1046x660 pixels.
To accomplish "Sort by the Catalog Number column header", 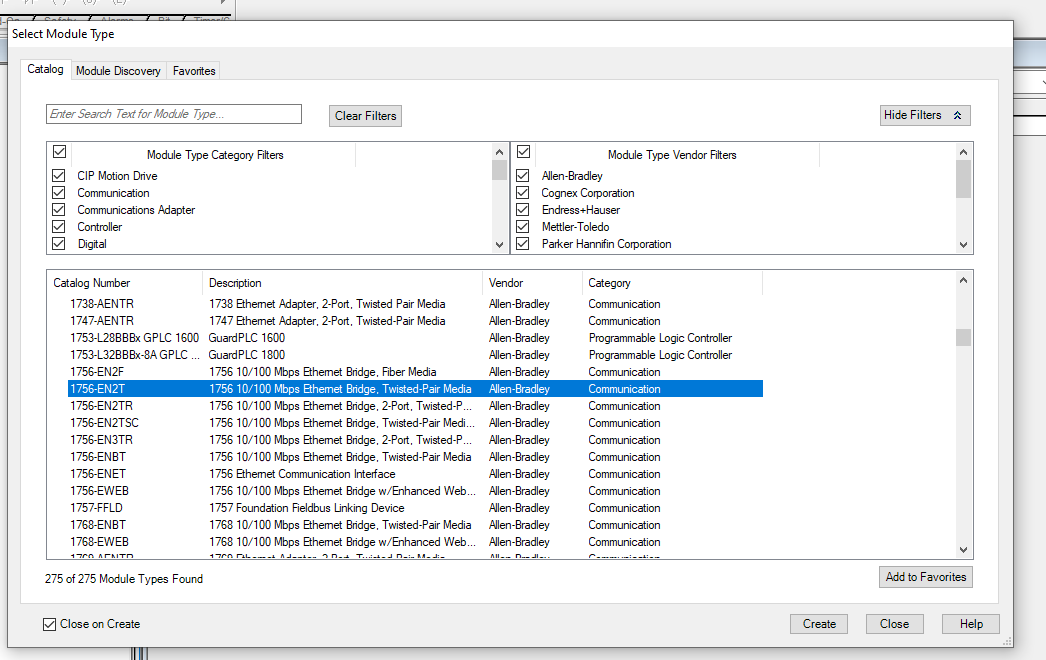I will pyautogui.click(x=125, y=283).
